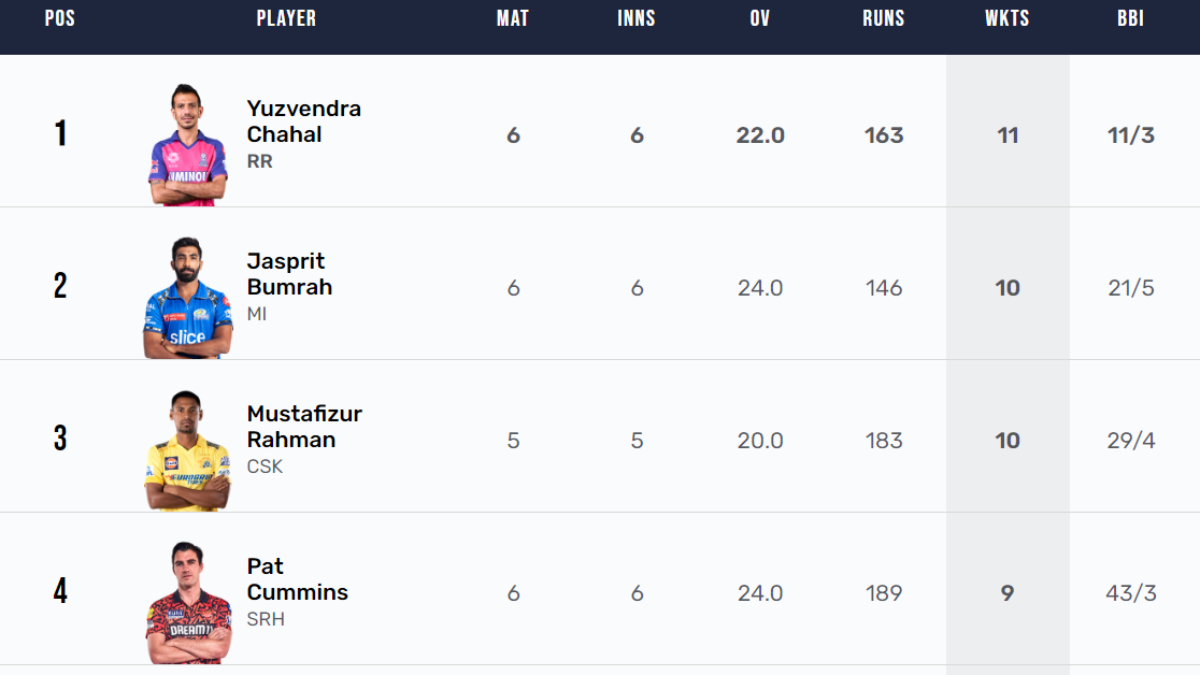Sort by the OV column header
1200x675 pixels.
pos(760,19)
